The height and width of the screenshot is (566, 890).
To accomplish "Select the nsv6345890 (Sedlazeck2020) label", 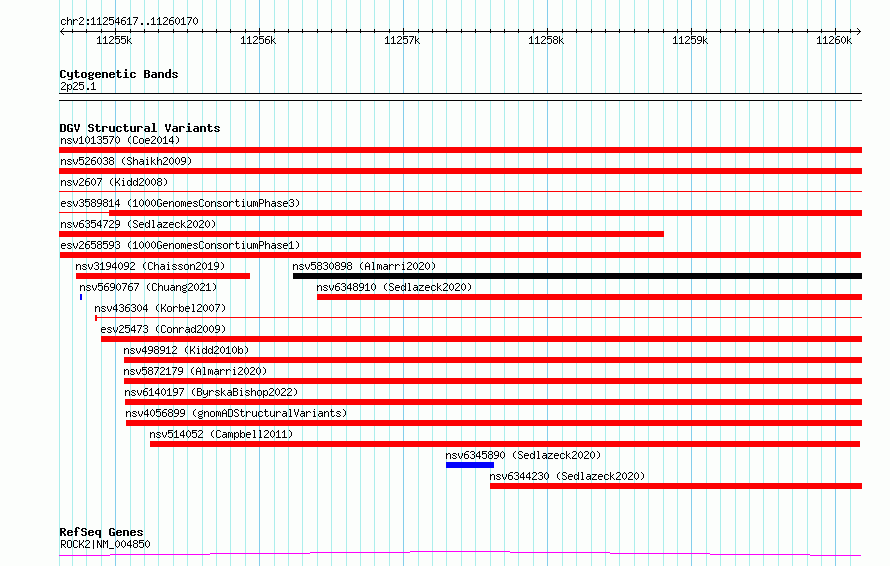I will pos(523,455).
